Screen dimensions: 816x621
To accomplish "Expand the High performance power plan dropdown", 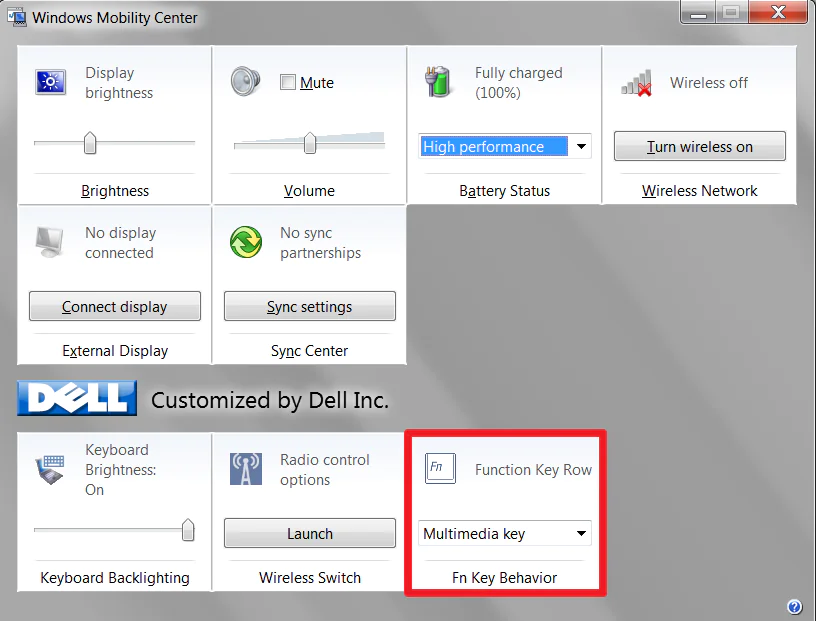I will (x=581, y=146).
